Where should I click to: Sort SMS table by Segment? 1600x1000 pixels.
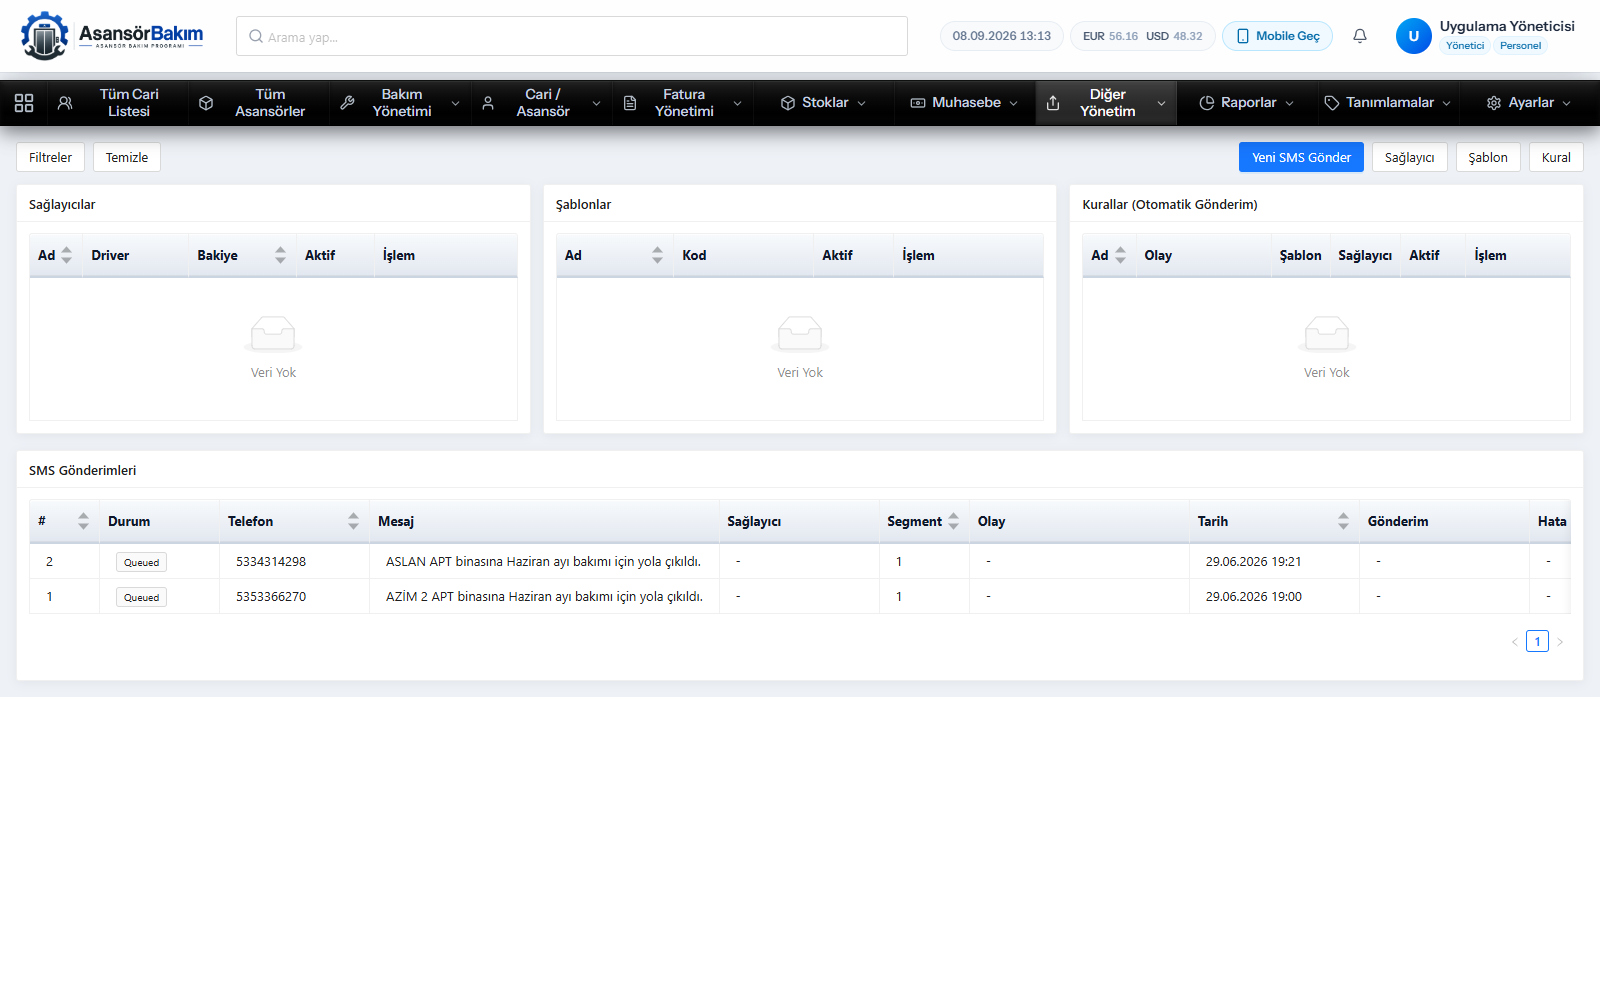pos(953,521)
